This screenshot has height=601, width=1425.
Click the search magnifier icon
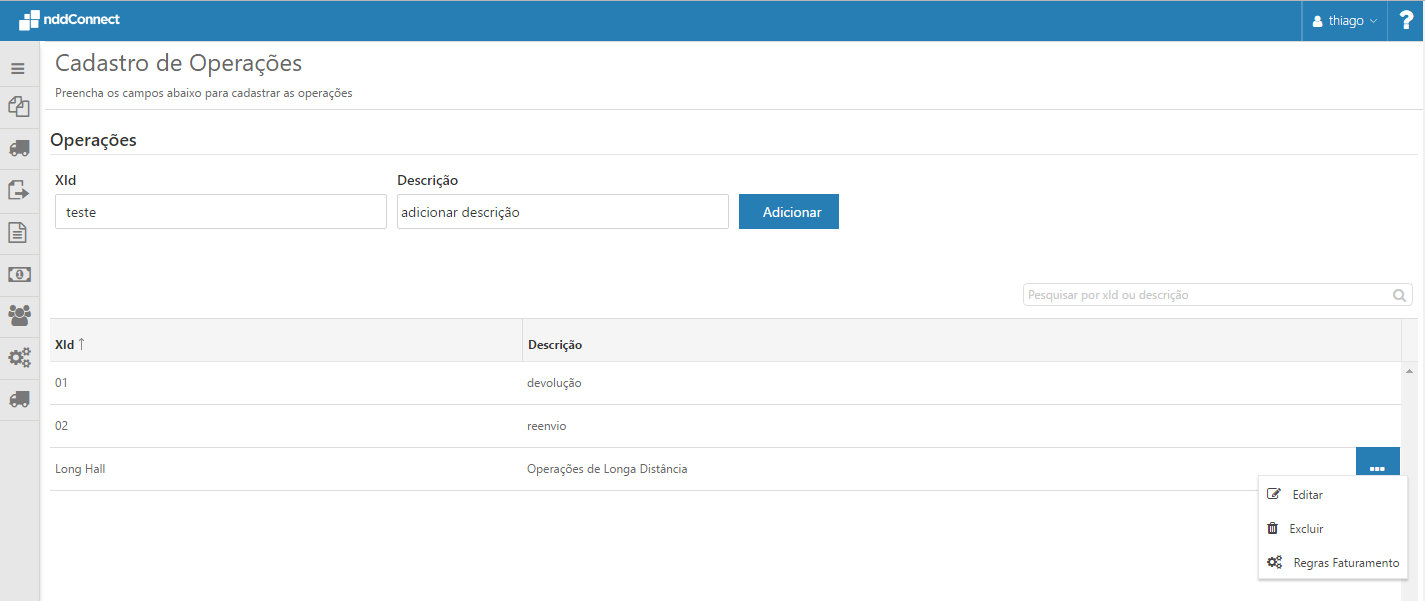[x=1399, y=295]
